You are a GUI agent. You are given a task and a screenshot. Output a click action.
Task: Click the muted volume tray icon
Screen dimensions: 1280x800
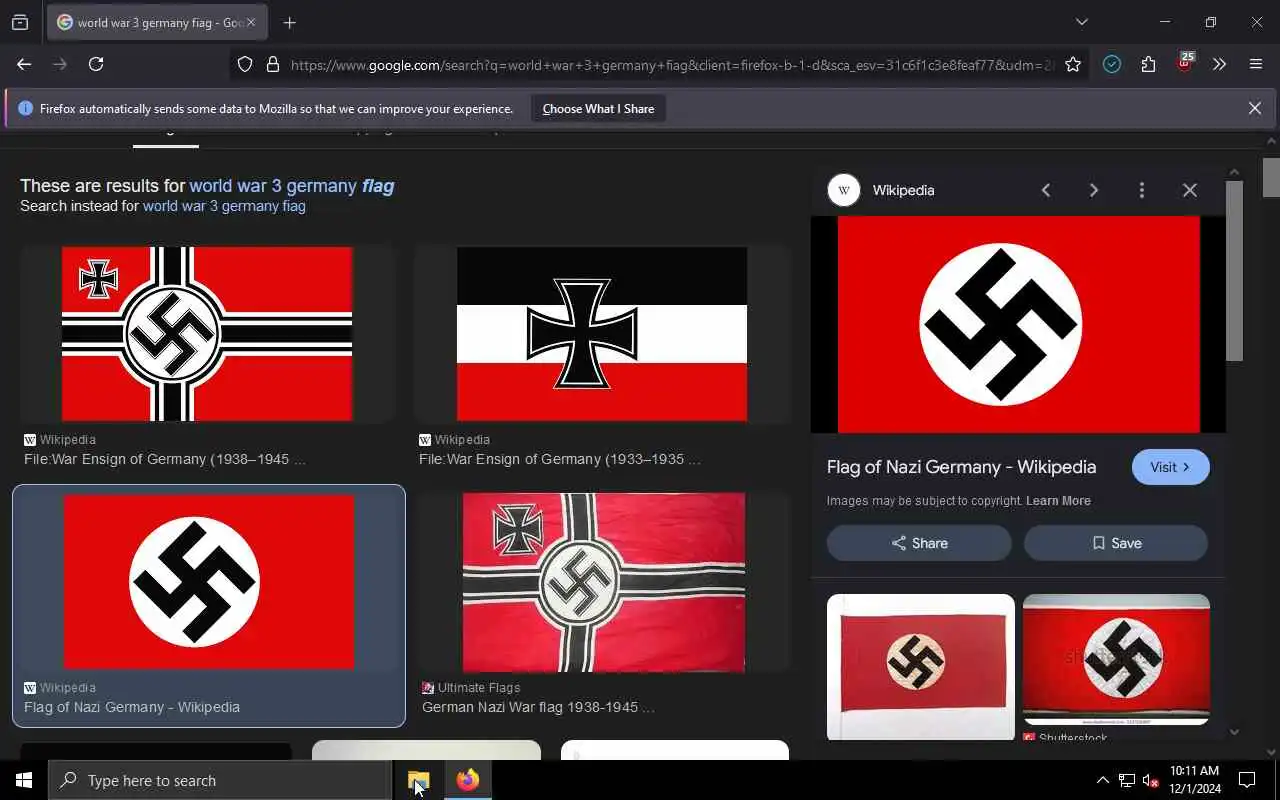[x=1150, y=780]
